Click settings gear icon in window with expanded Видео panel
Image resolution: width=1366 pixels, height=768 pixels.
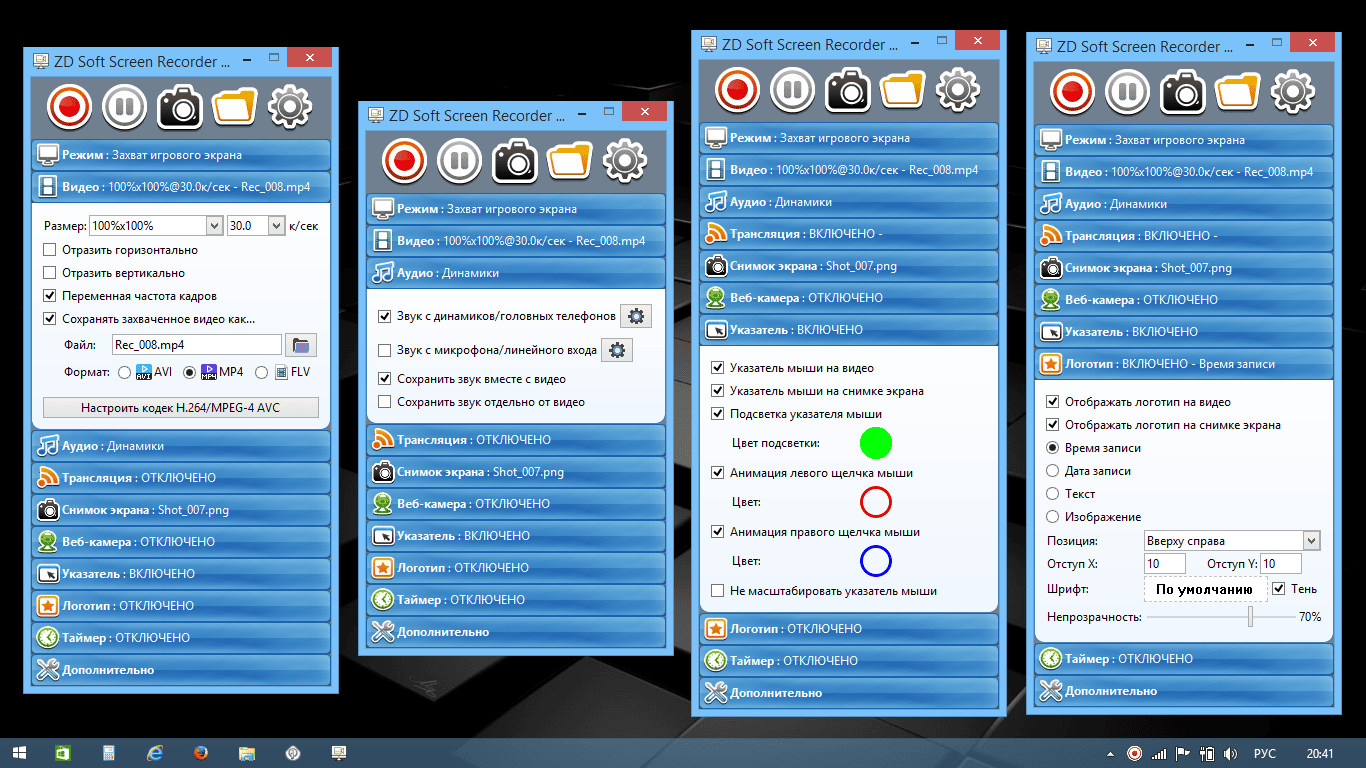click(291, 106)
